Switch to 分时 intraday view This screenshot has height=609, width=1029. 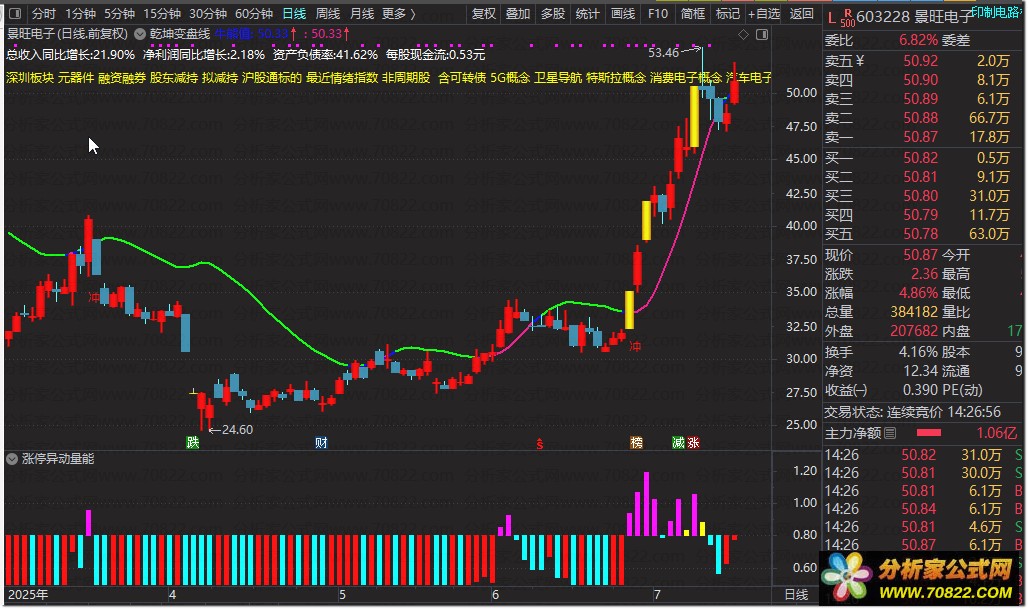pyautogui.click(x=44, y=13)
